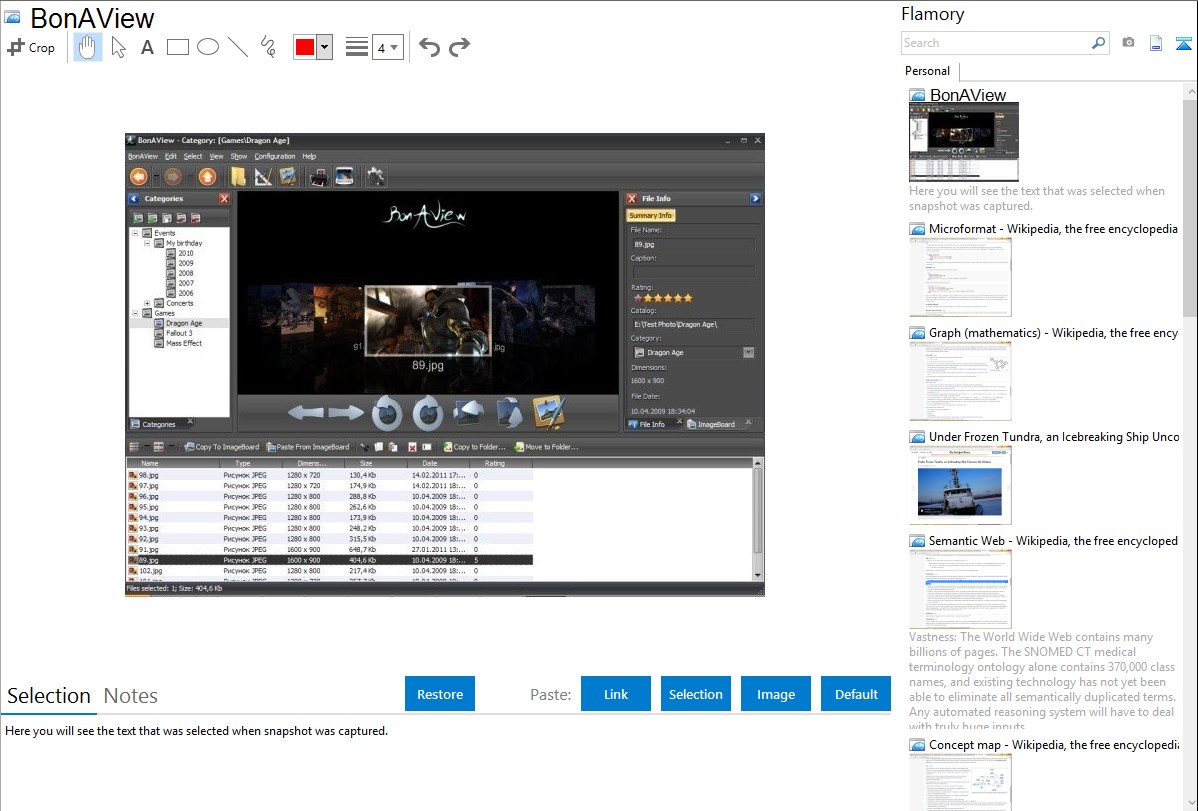
Task: Click the edit image pencil icon
Action: pyautogui.click(x=549, y=413)
